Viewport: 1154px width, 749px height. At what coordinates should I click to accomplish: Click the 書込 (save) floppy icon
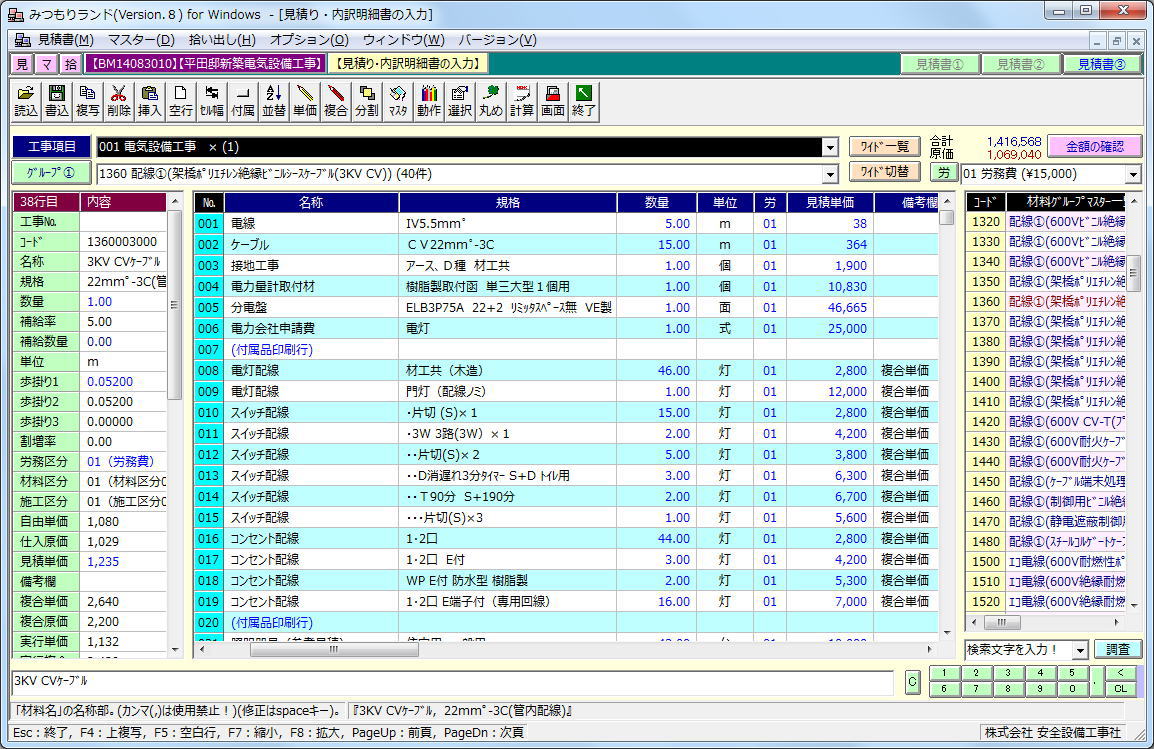point(57,101)
